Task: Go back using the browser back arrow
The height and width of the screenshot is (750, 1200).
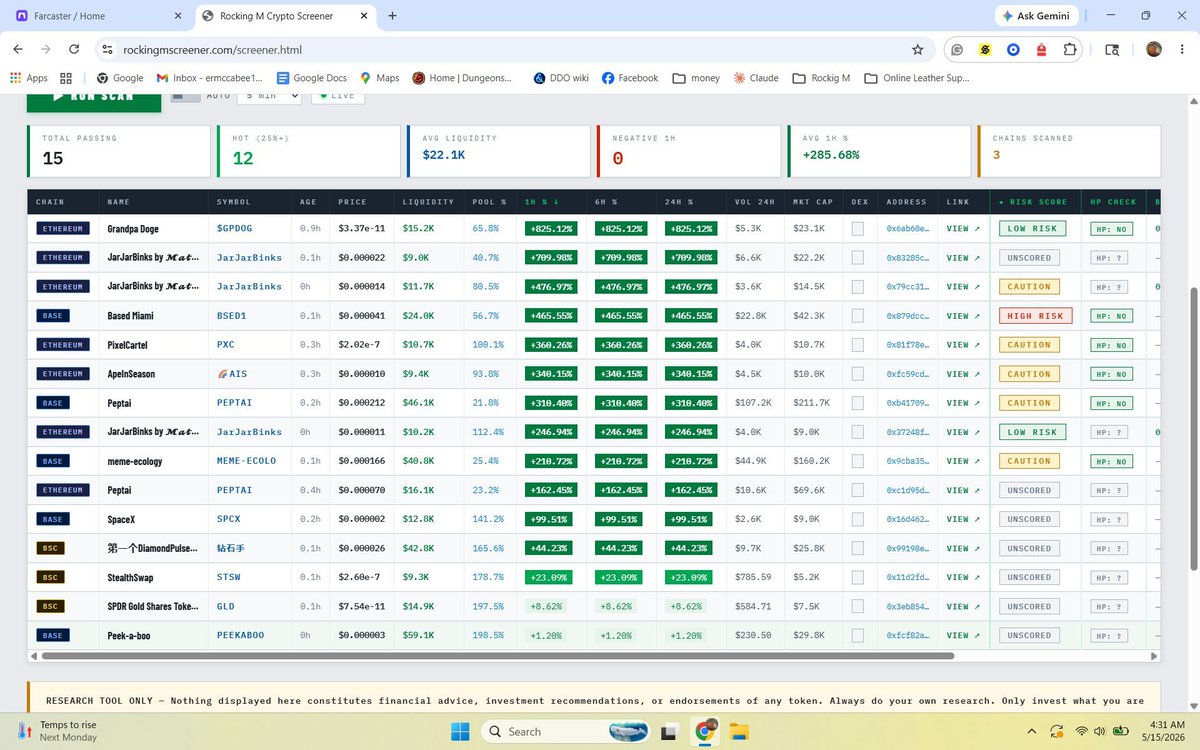Action: point(19,49)
